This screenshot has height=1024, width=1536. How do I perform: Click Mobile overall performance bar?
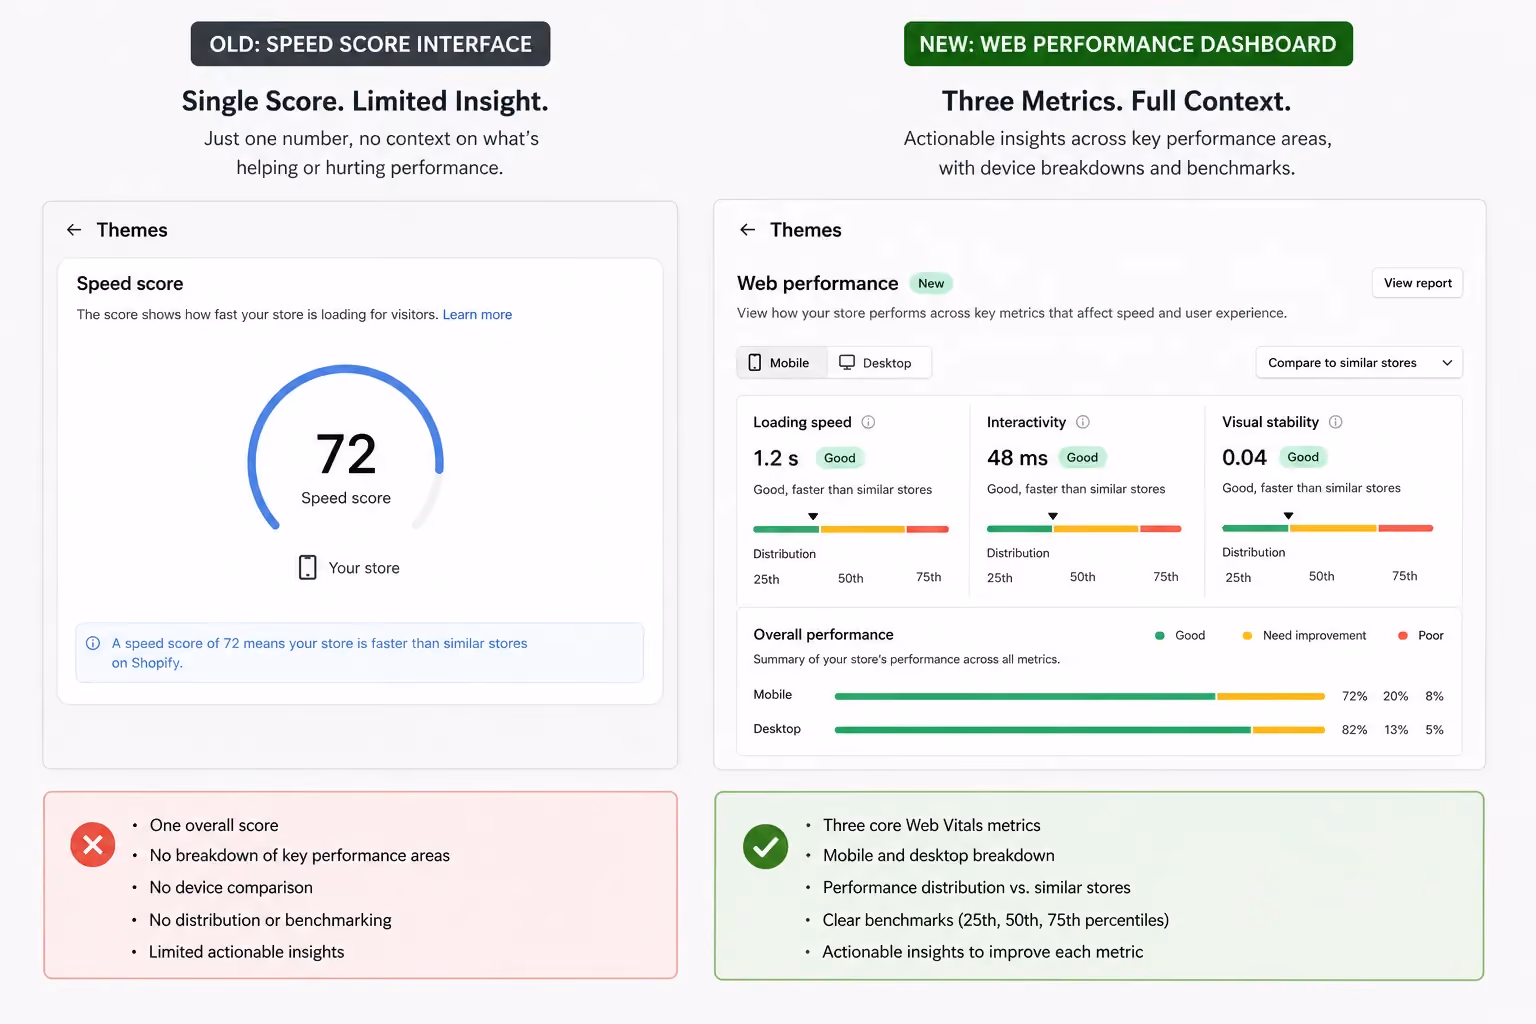tap(1080, 696)
